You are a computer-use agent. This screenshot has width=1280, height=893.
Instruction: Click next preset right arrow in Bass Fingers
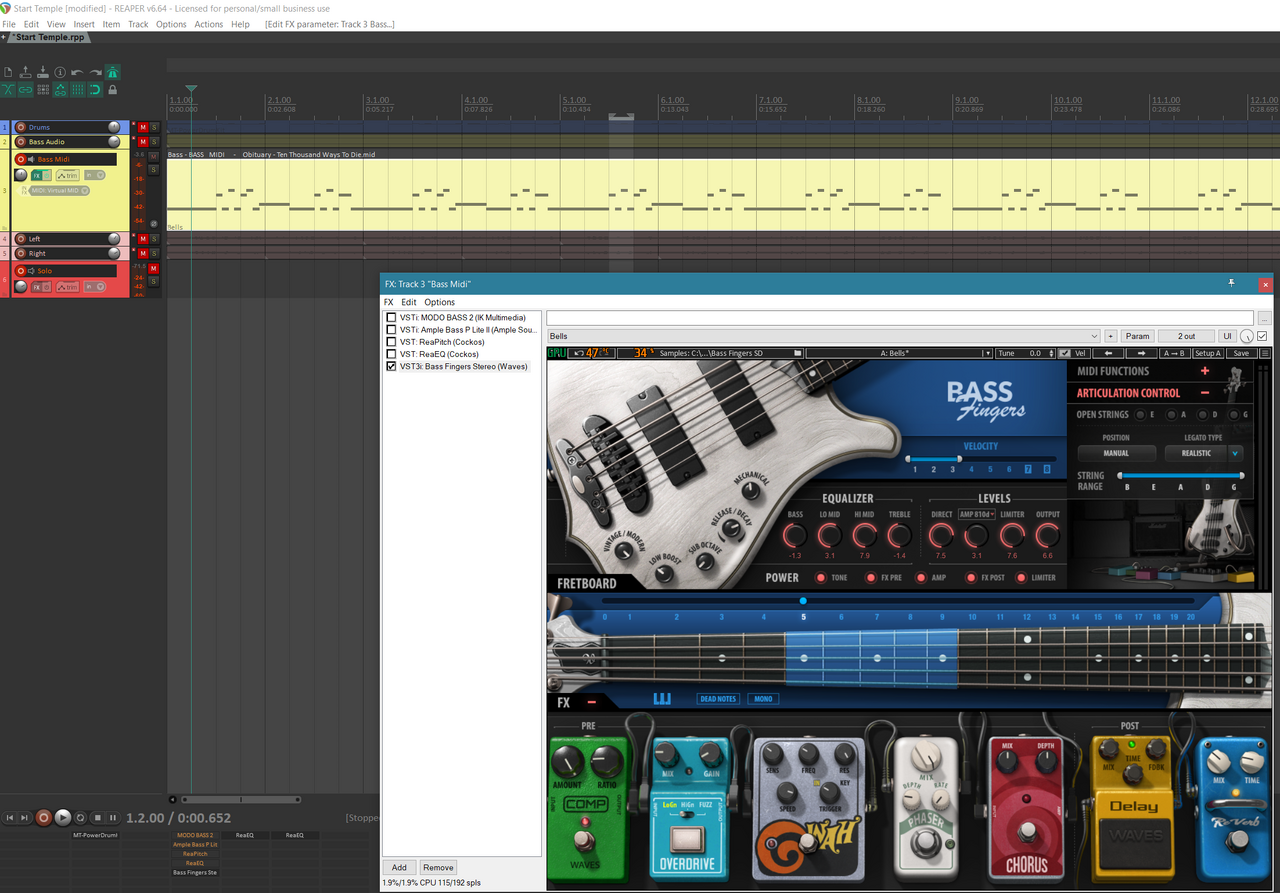pos(1142,353)
